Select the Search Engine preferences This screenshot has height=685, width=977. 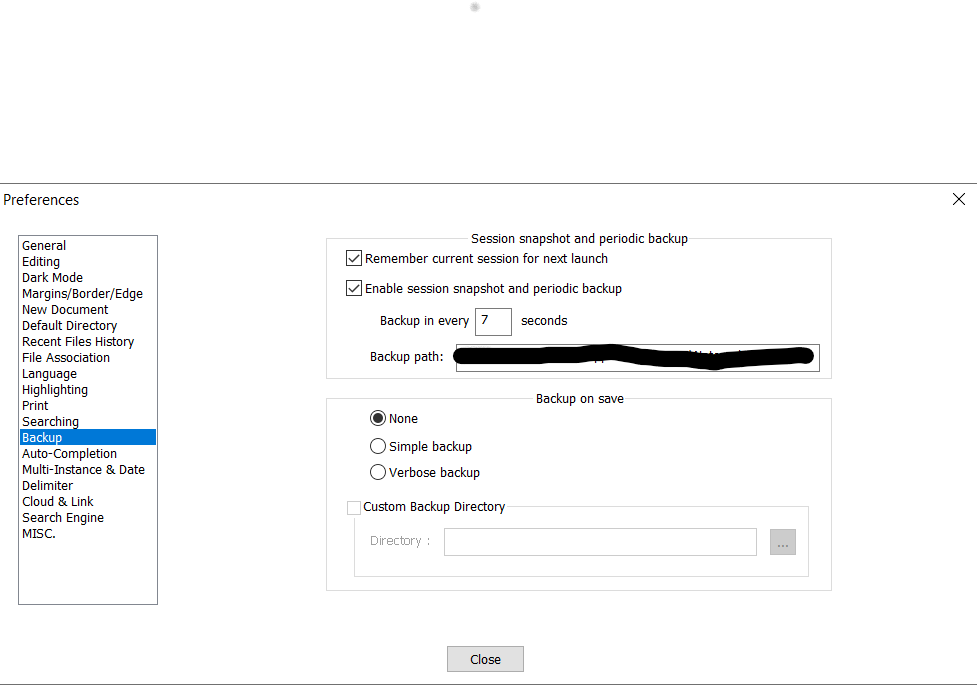click(x=62, y=517)
